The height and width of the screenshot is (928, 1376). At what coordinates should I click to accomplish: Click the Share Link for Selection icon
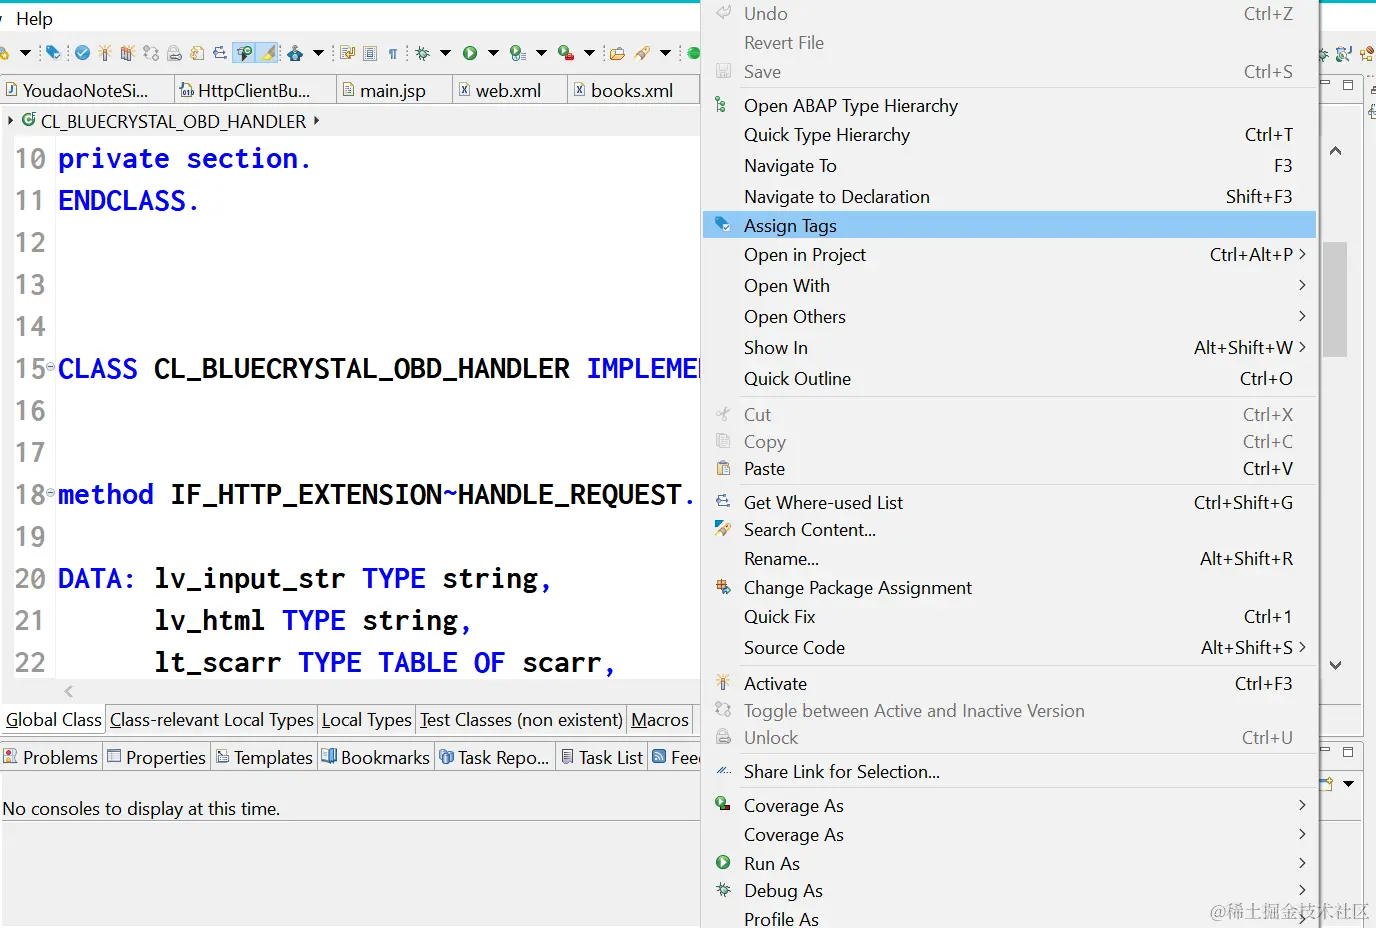[723, 771]
